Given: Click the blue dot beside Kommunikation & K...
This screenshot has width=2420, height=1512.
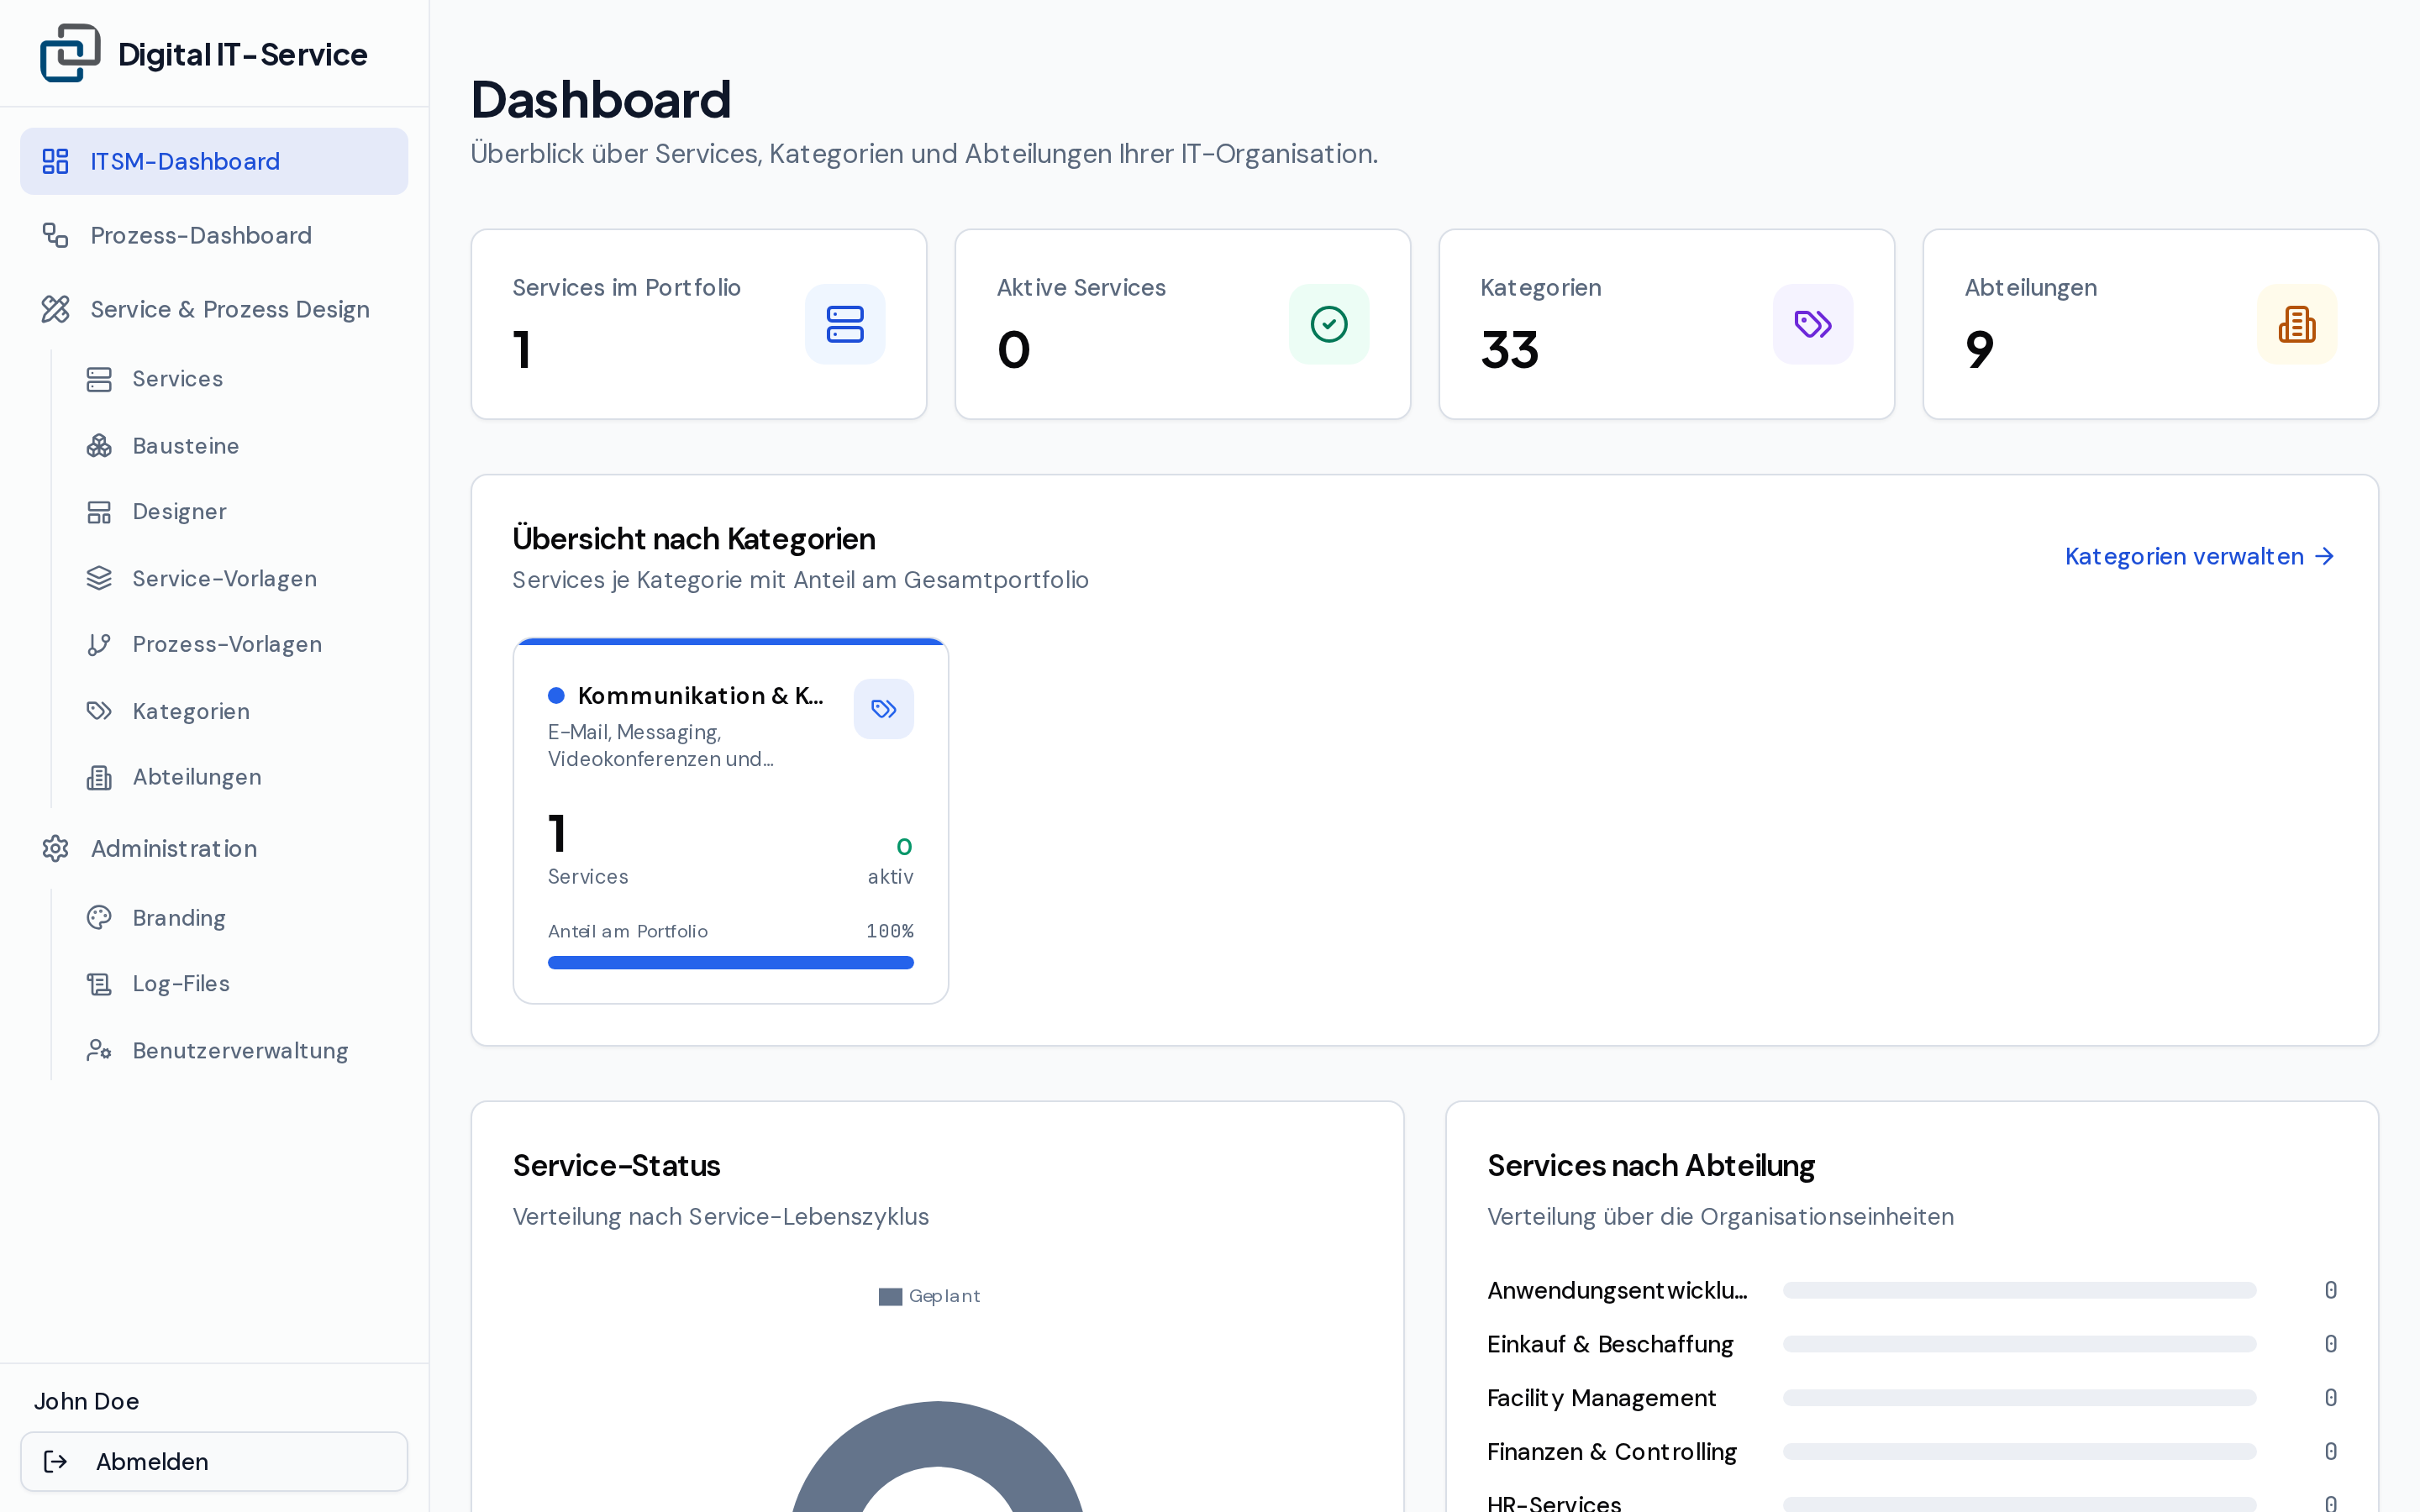Looking at the screenshot, I should [556, 695].
